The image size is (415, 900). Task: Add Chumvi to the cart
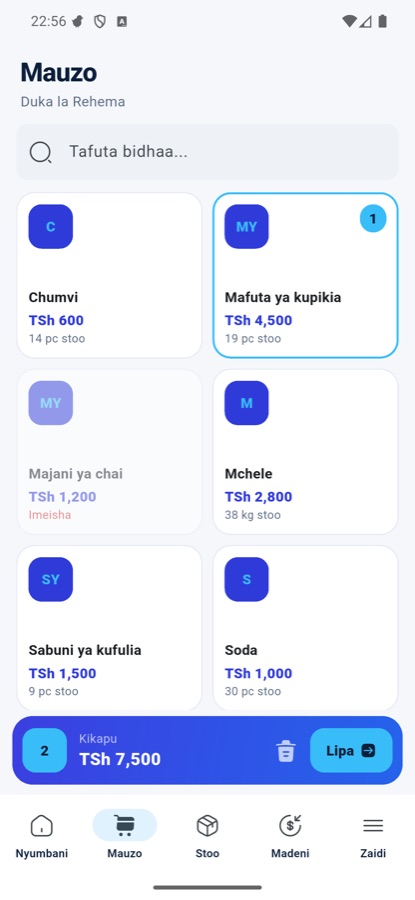click(110, 276)
